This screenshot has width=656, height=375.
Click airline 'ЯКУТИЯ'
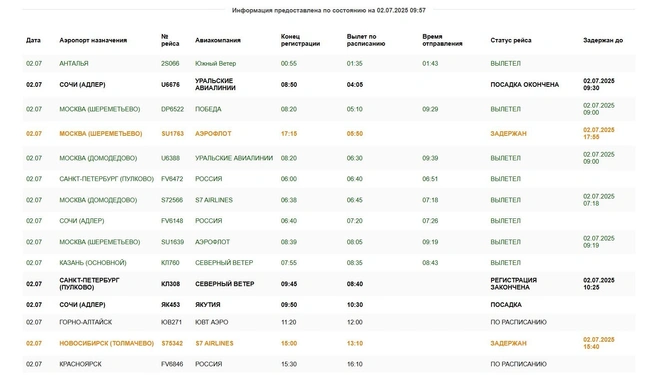click(208, 305)
